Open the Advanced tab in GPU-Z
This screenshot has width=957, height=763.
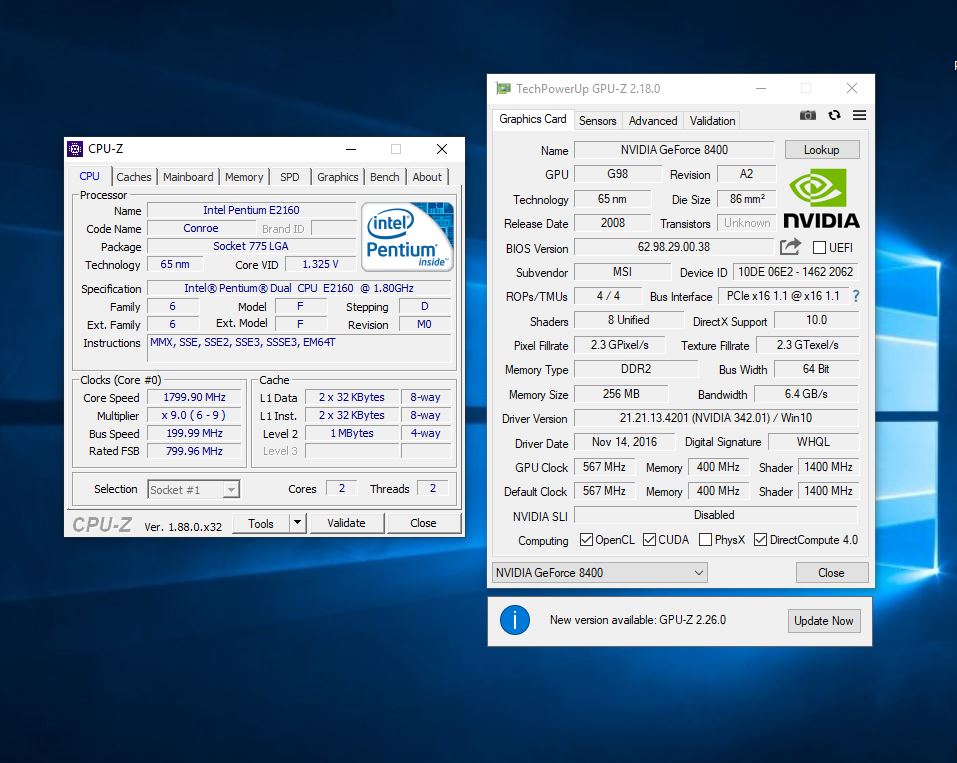click(653, 121)
